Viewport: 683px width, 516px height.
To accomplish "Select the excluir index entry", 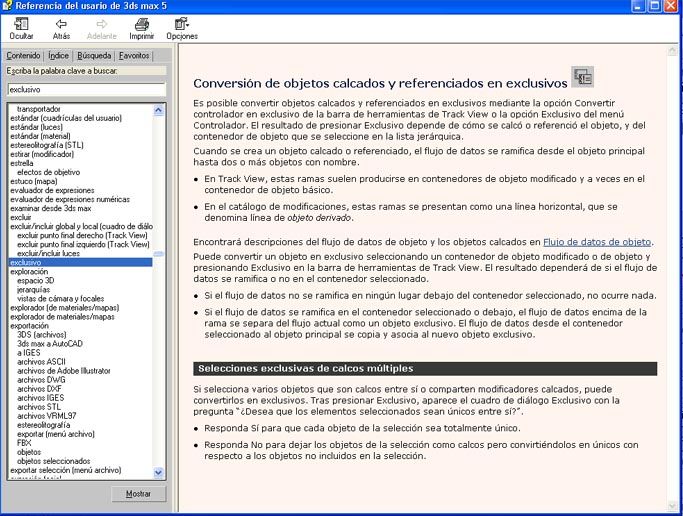I will click(21, 217).
